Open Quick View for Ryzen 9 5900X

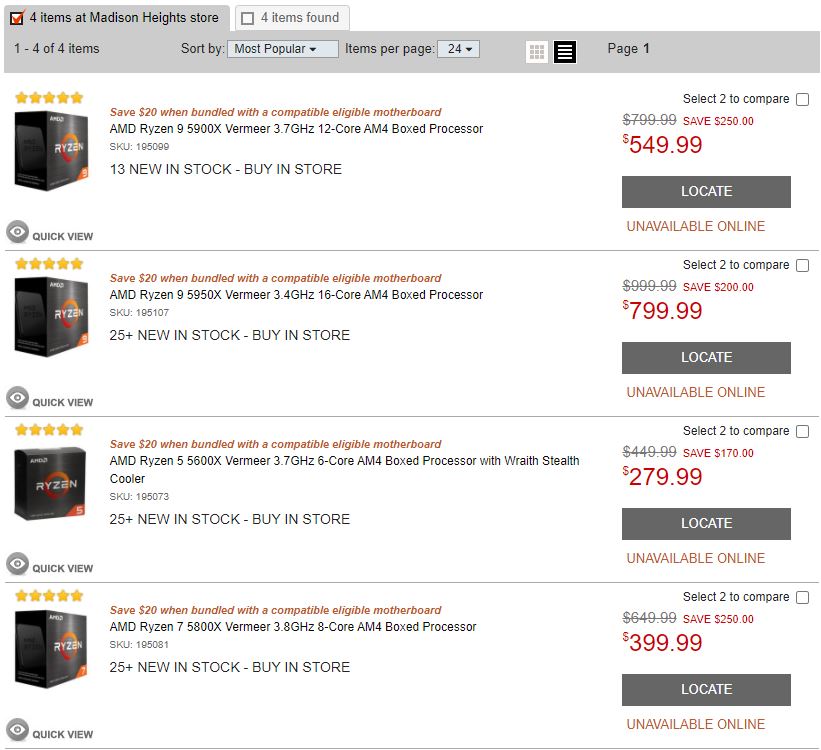click(x=50, y=234)
